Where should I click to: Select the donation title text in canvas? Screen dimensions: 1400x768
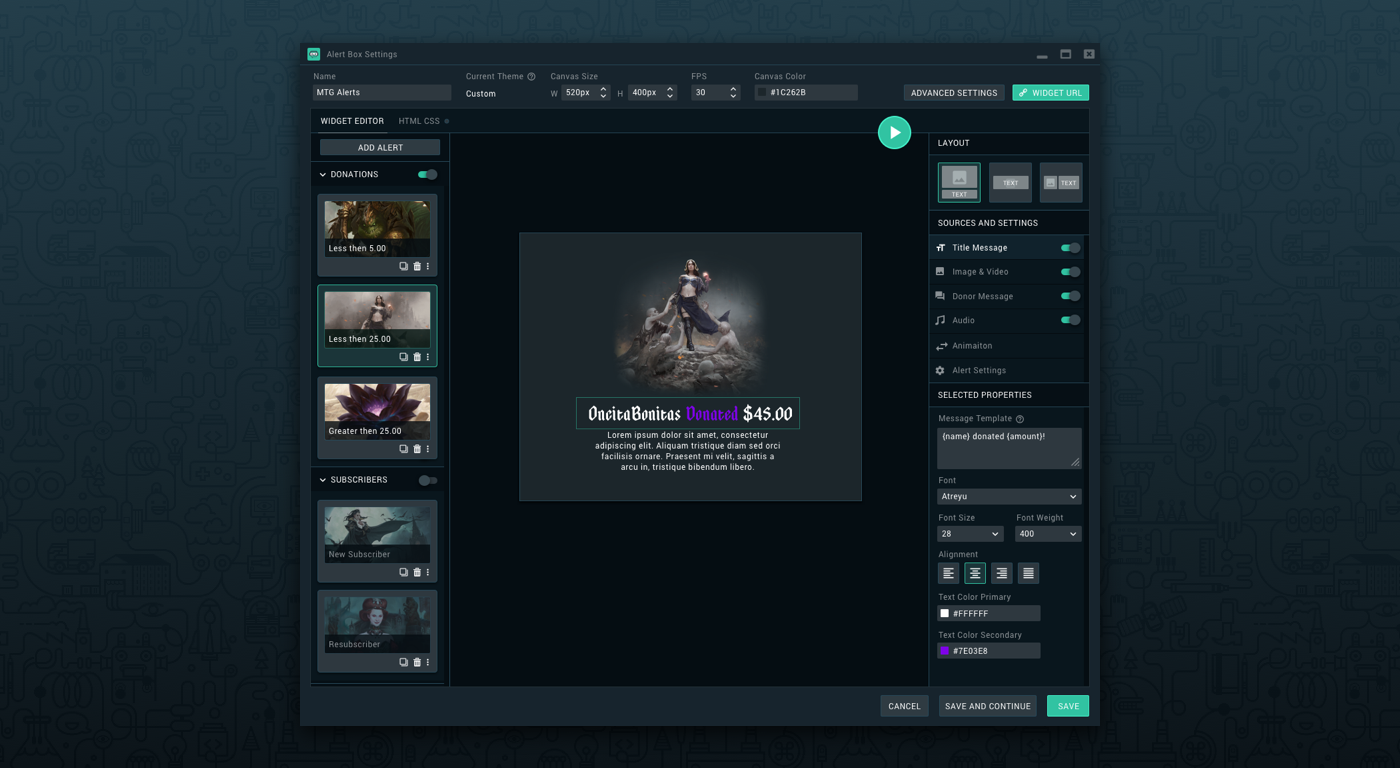(689, 414)
